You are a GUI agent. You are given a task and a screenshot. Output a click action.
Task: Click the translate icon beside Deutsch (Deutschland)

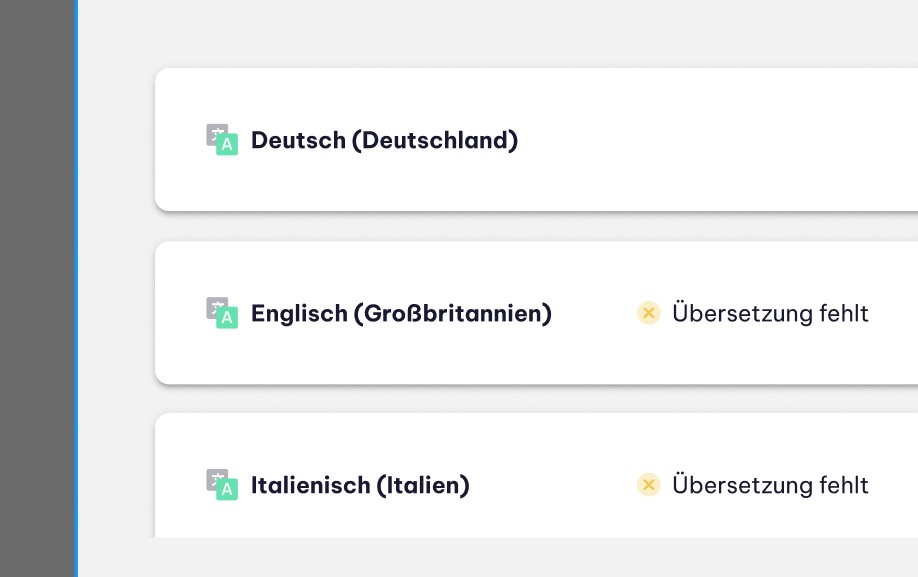click(222, 140)
